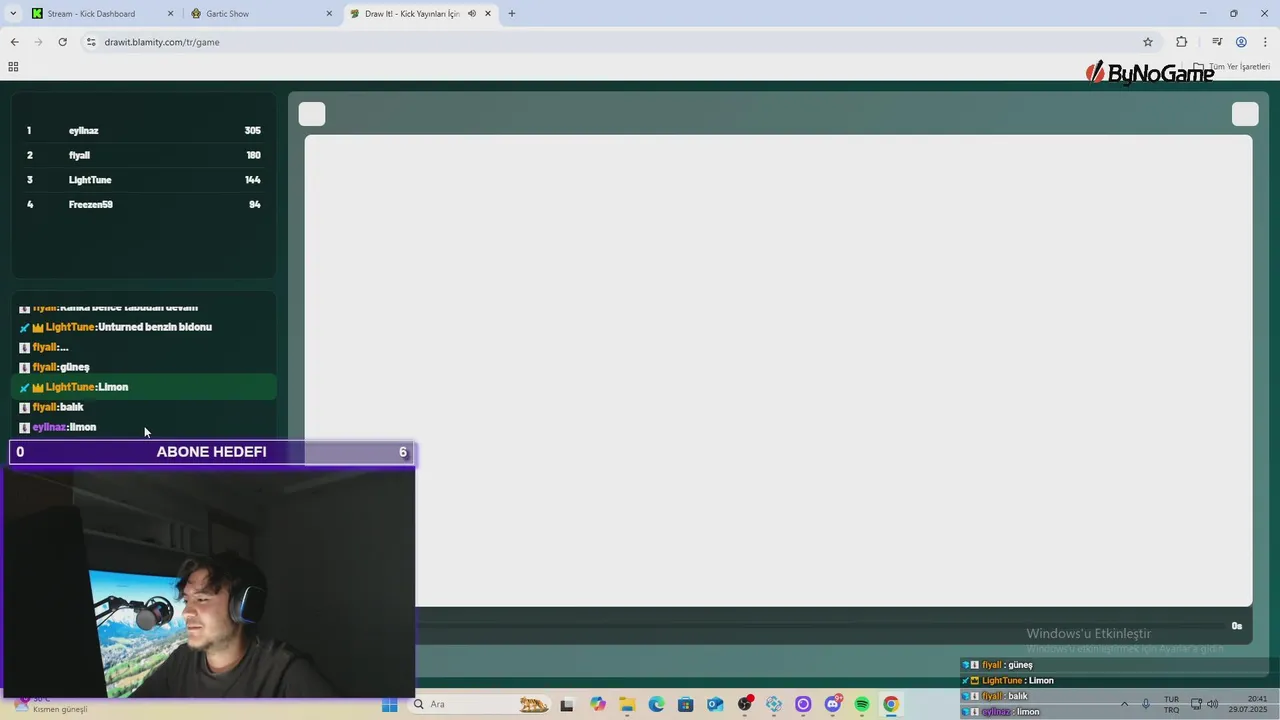Click the score 94 next to Freezen59
This screenshot has height=720, width=1280.
pos(255,204)
